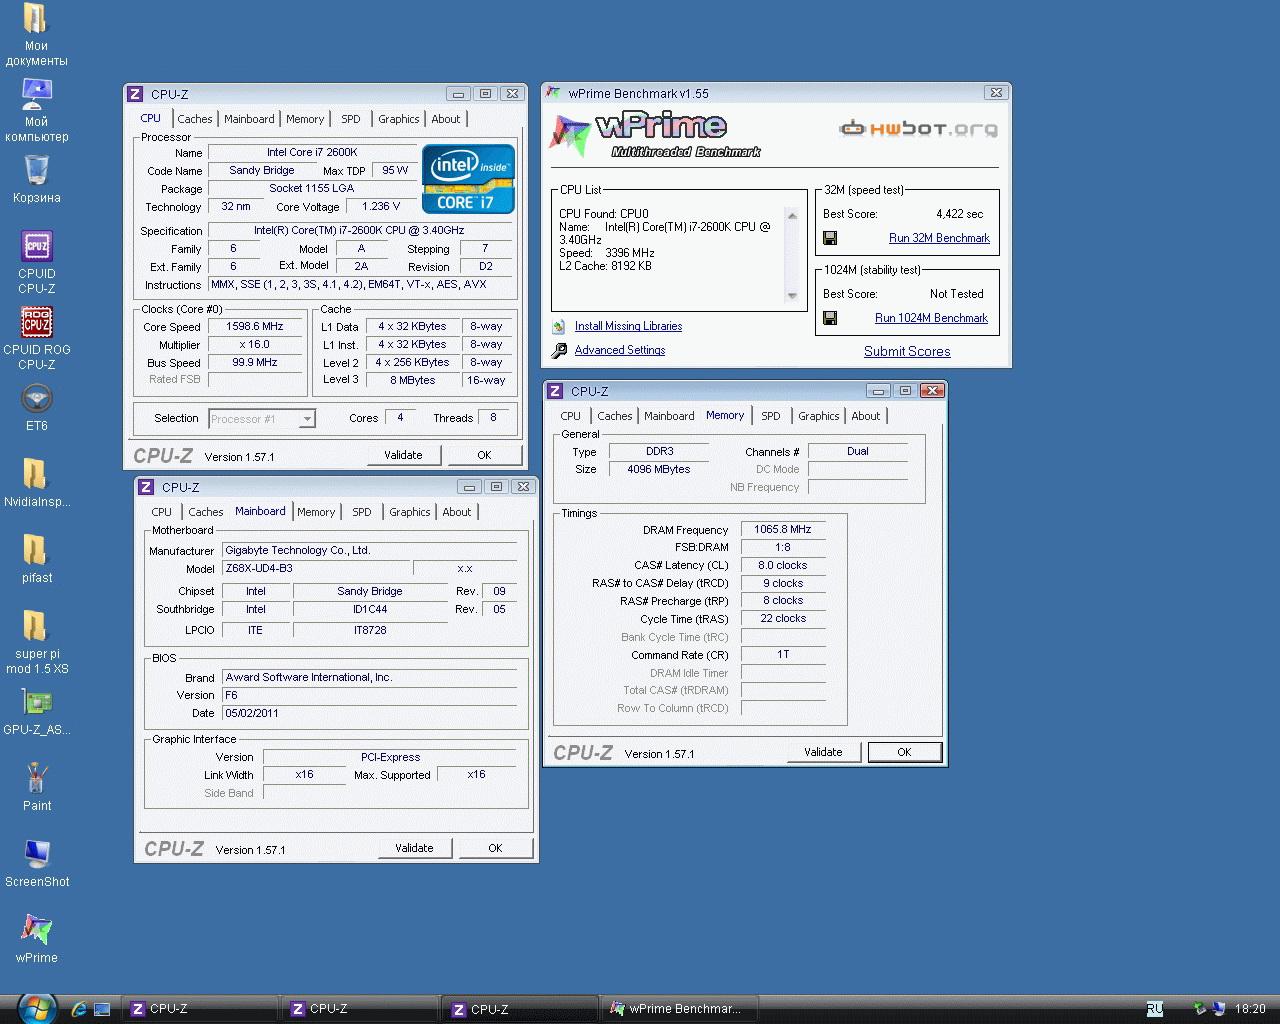Click the Core Speed 1598.6 MHz field
Screen dimensions: 1280x1024
255,326
